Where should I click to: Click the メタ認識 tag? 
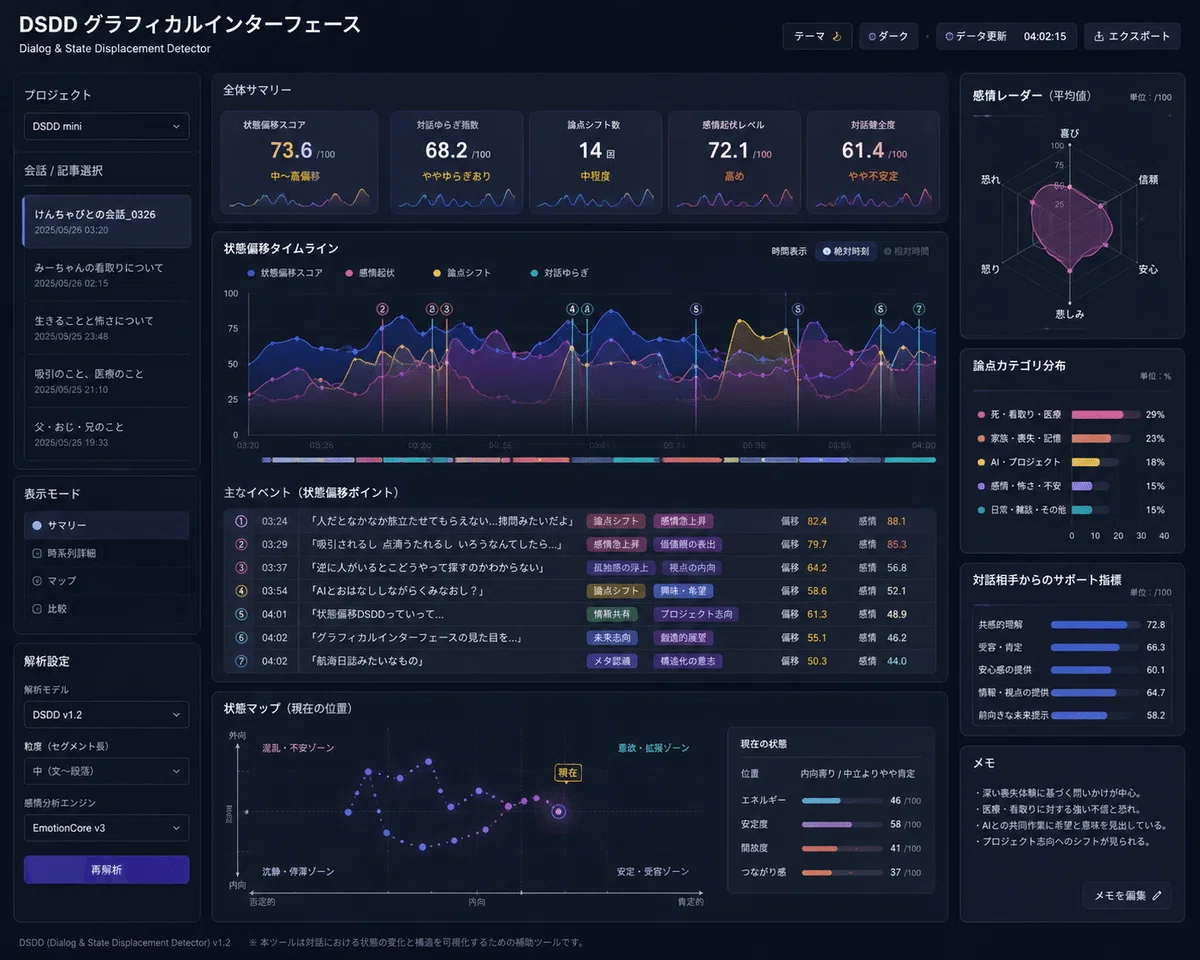point(611,661)
